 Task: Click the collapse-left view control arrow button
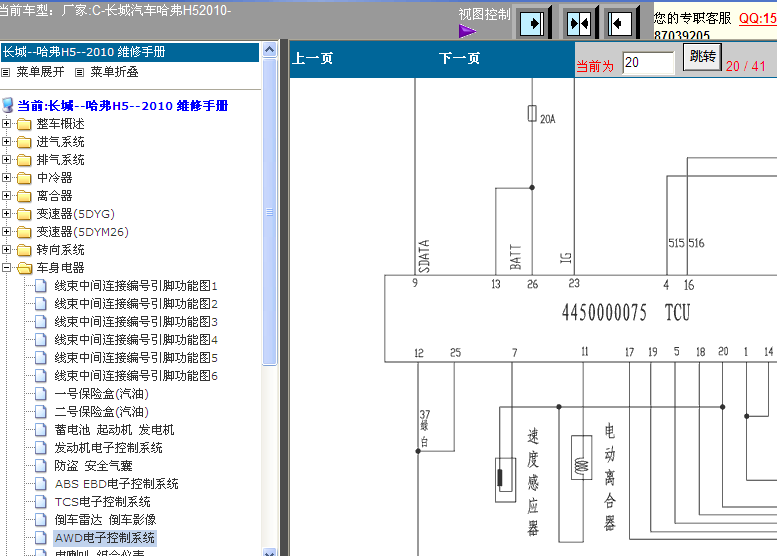click(x=620, y=23)
